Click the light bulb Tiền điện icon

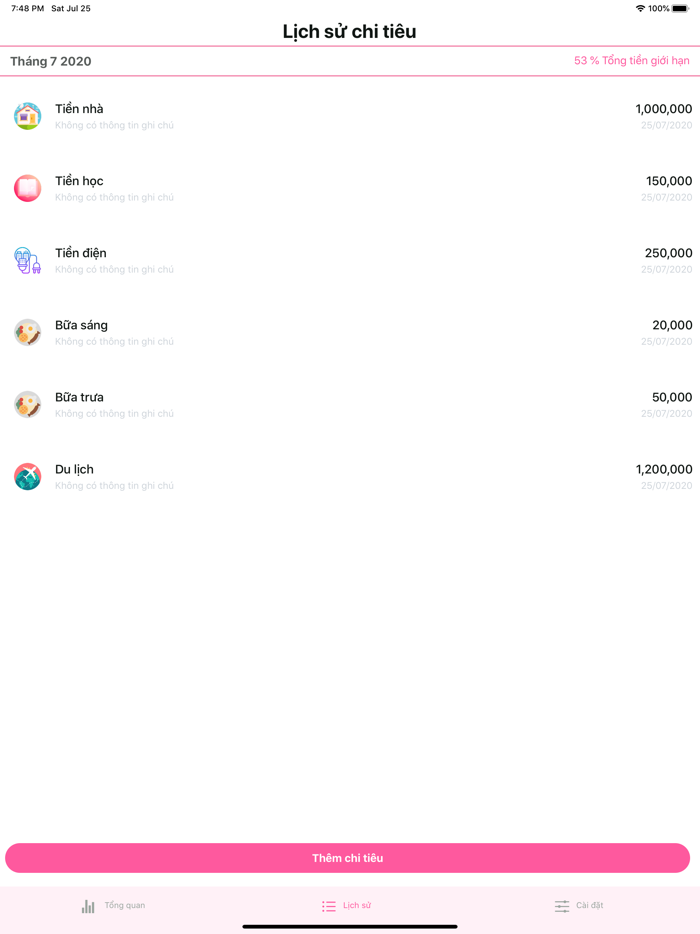click(28, 260)
